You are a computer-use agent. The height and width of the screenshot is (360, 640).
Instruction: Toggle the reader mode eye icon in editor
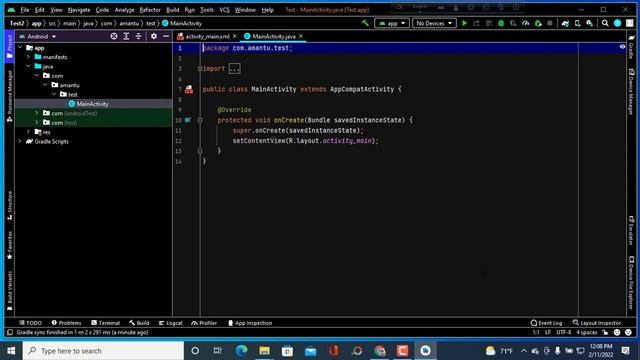click(622, 47)
